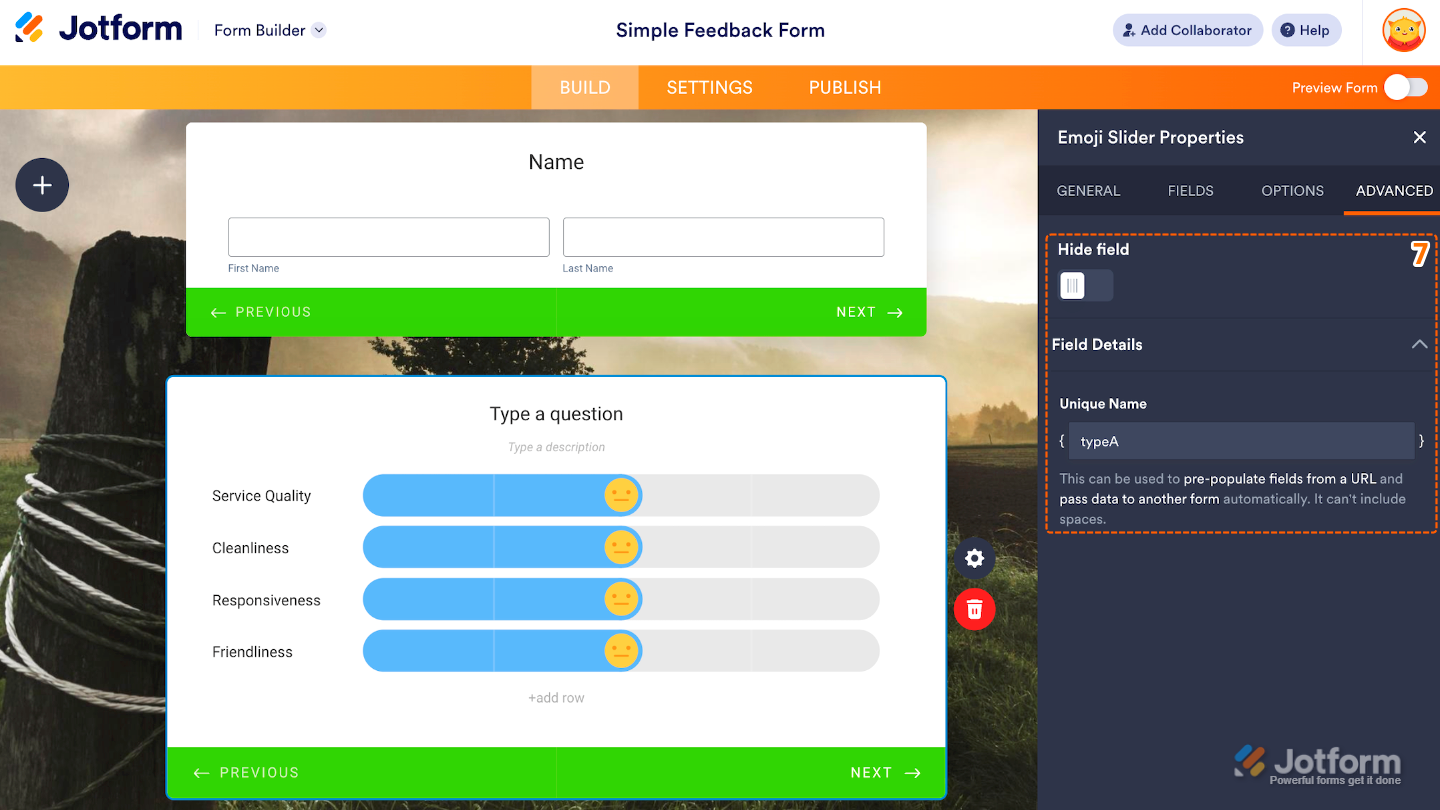Open the OPTIONS properties tab
The height and width of the screenshot is (810, 1440).
tap(1292, 191)
